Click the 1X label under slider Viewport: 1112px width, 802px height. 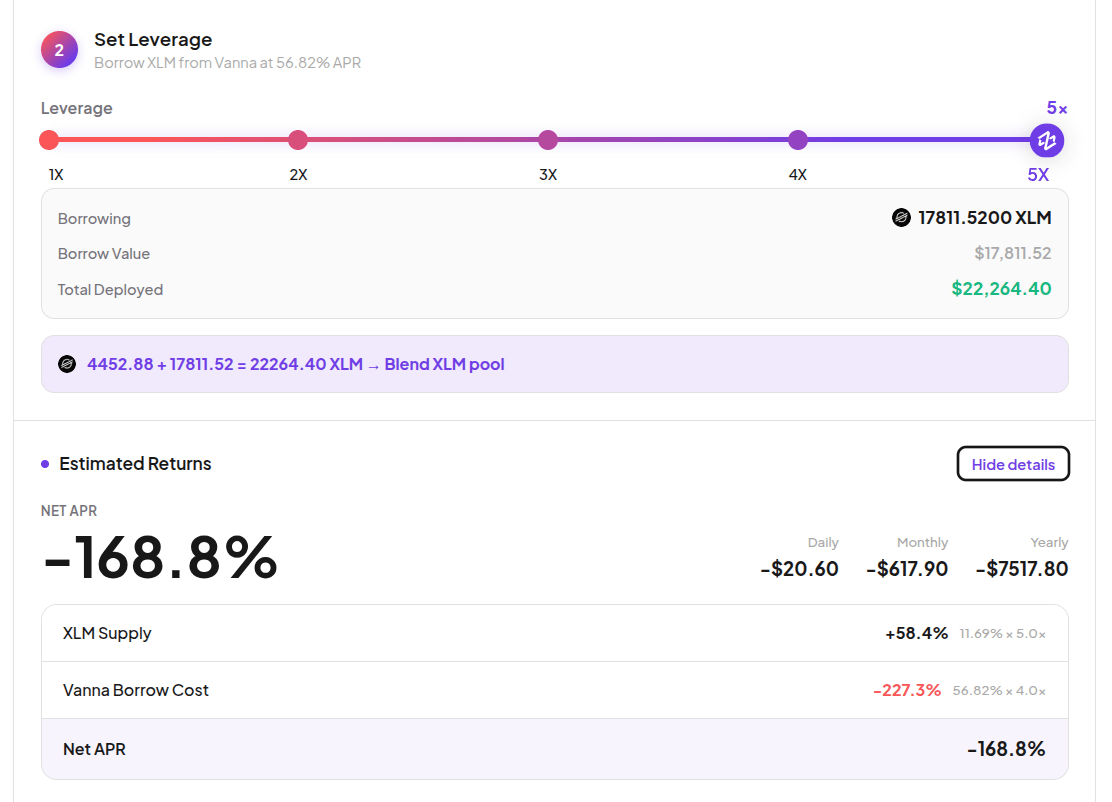coord(56,174)
